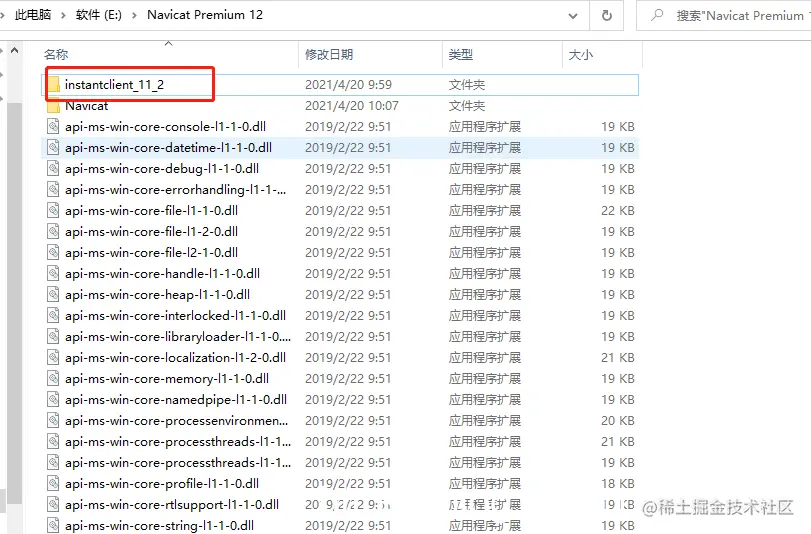Refresh the Navicat Premium 12 folder
811x534 pixels.
(x=607, y=16)
